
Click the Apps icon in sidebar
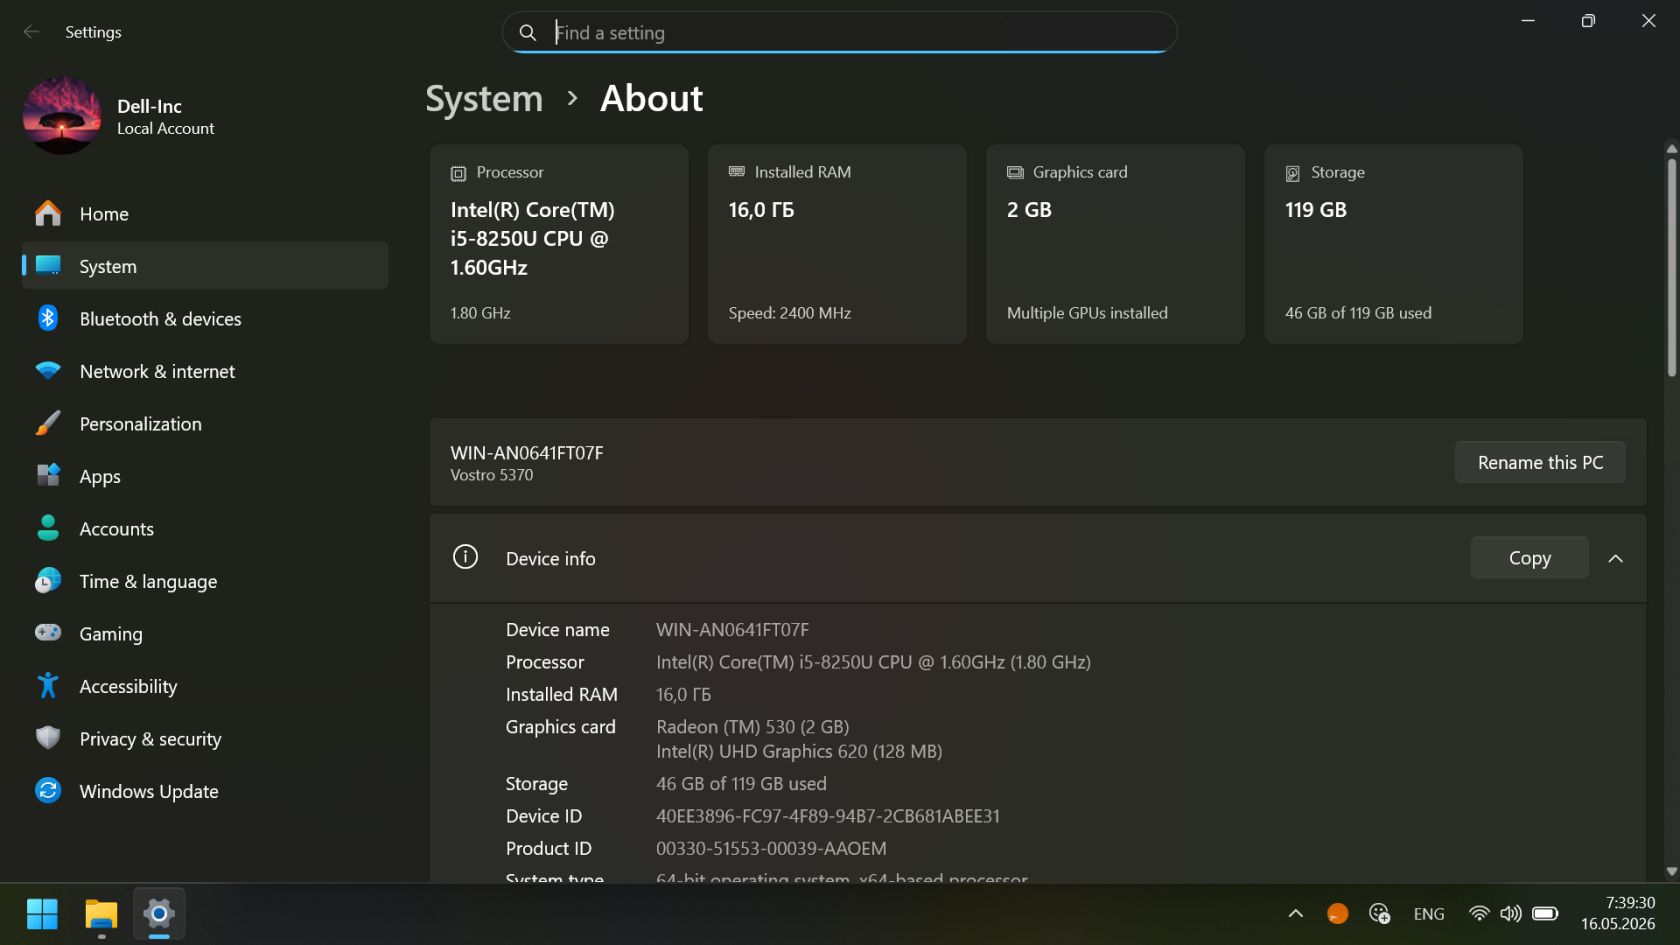tap(48, 475)
